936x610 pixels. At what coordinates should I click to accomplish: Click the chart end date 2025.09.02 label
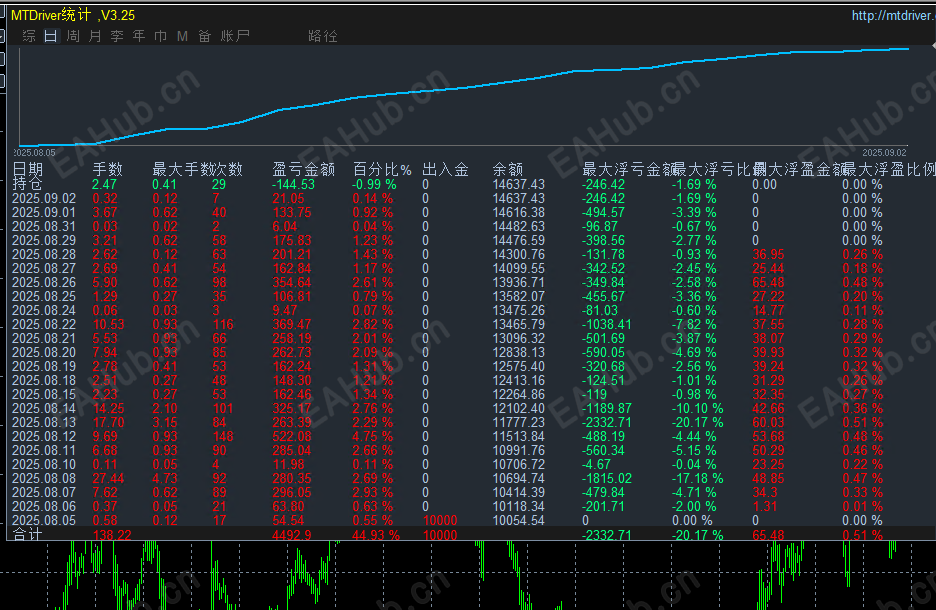[884, 153]
